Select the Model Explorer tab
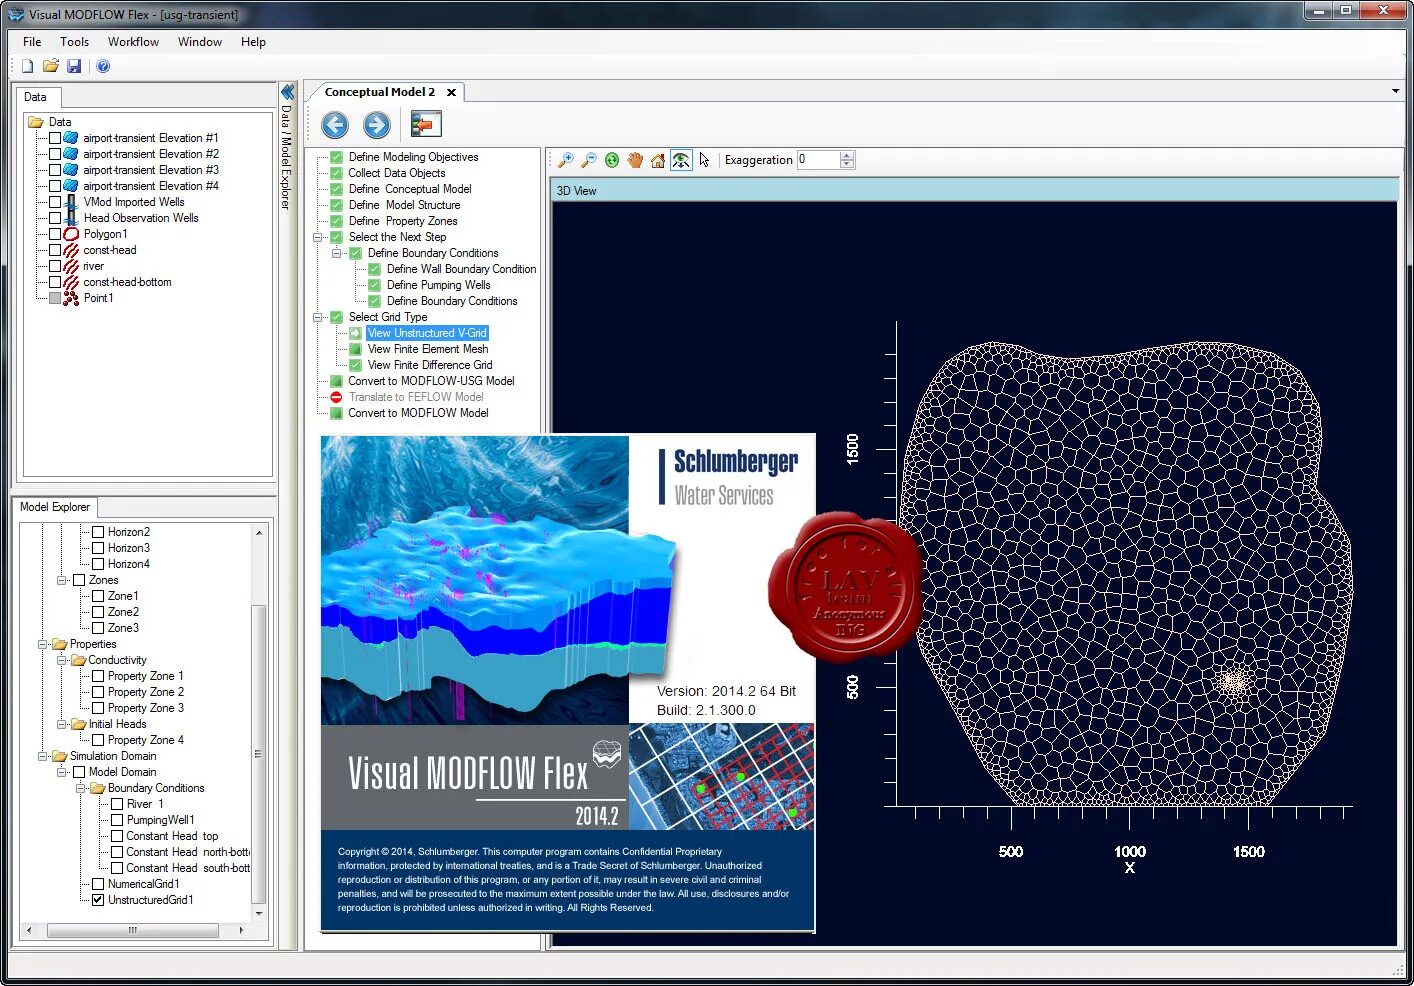 point(55,507)
